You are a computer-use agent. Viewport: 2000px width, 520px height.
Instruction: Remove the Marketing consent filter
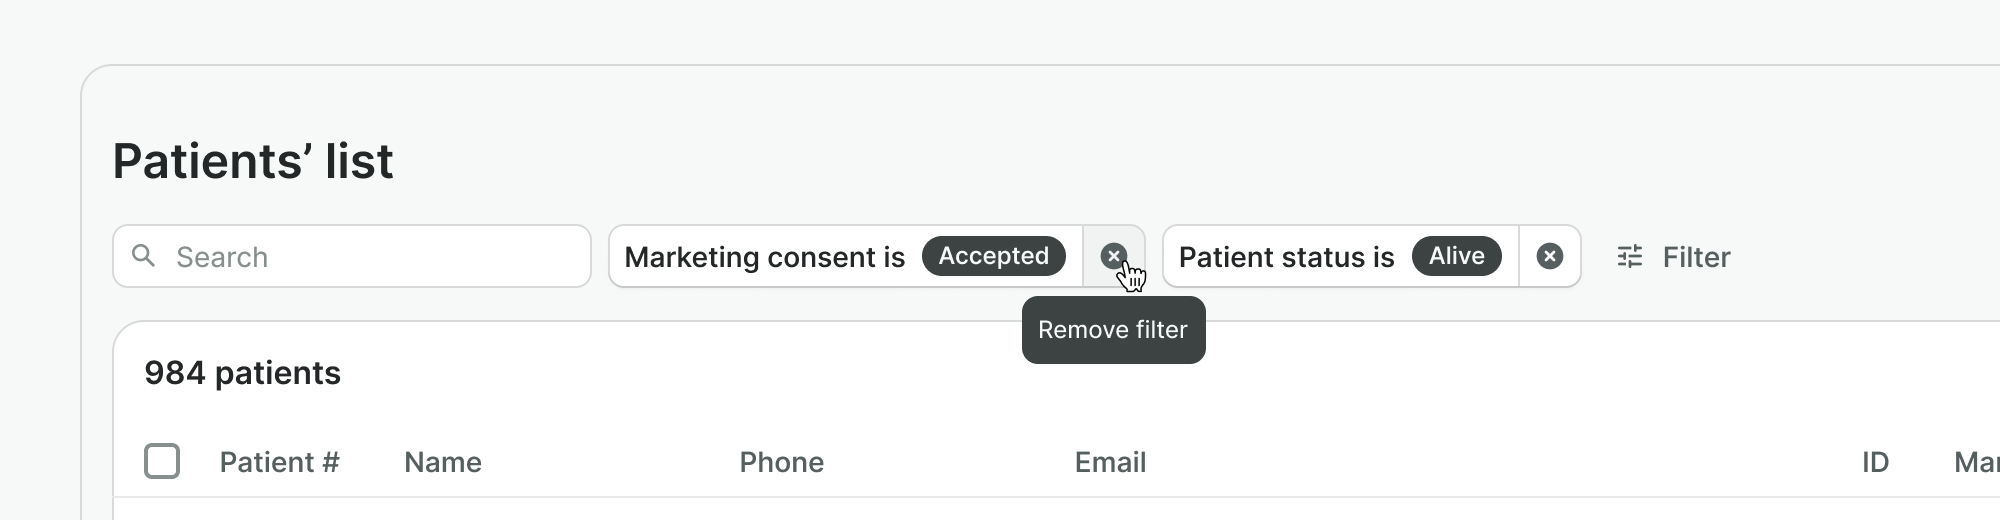[x=1113, y=256]
